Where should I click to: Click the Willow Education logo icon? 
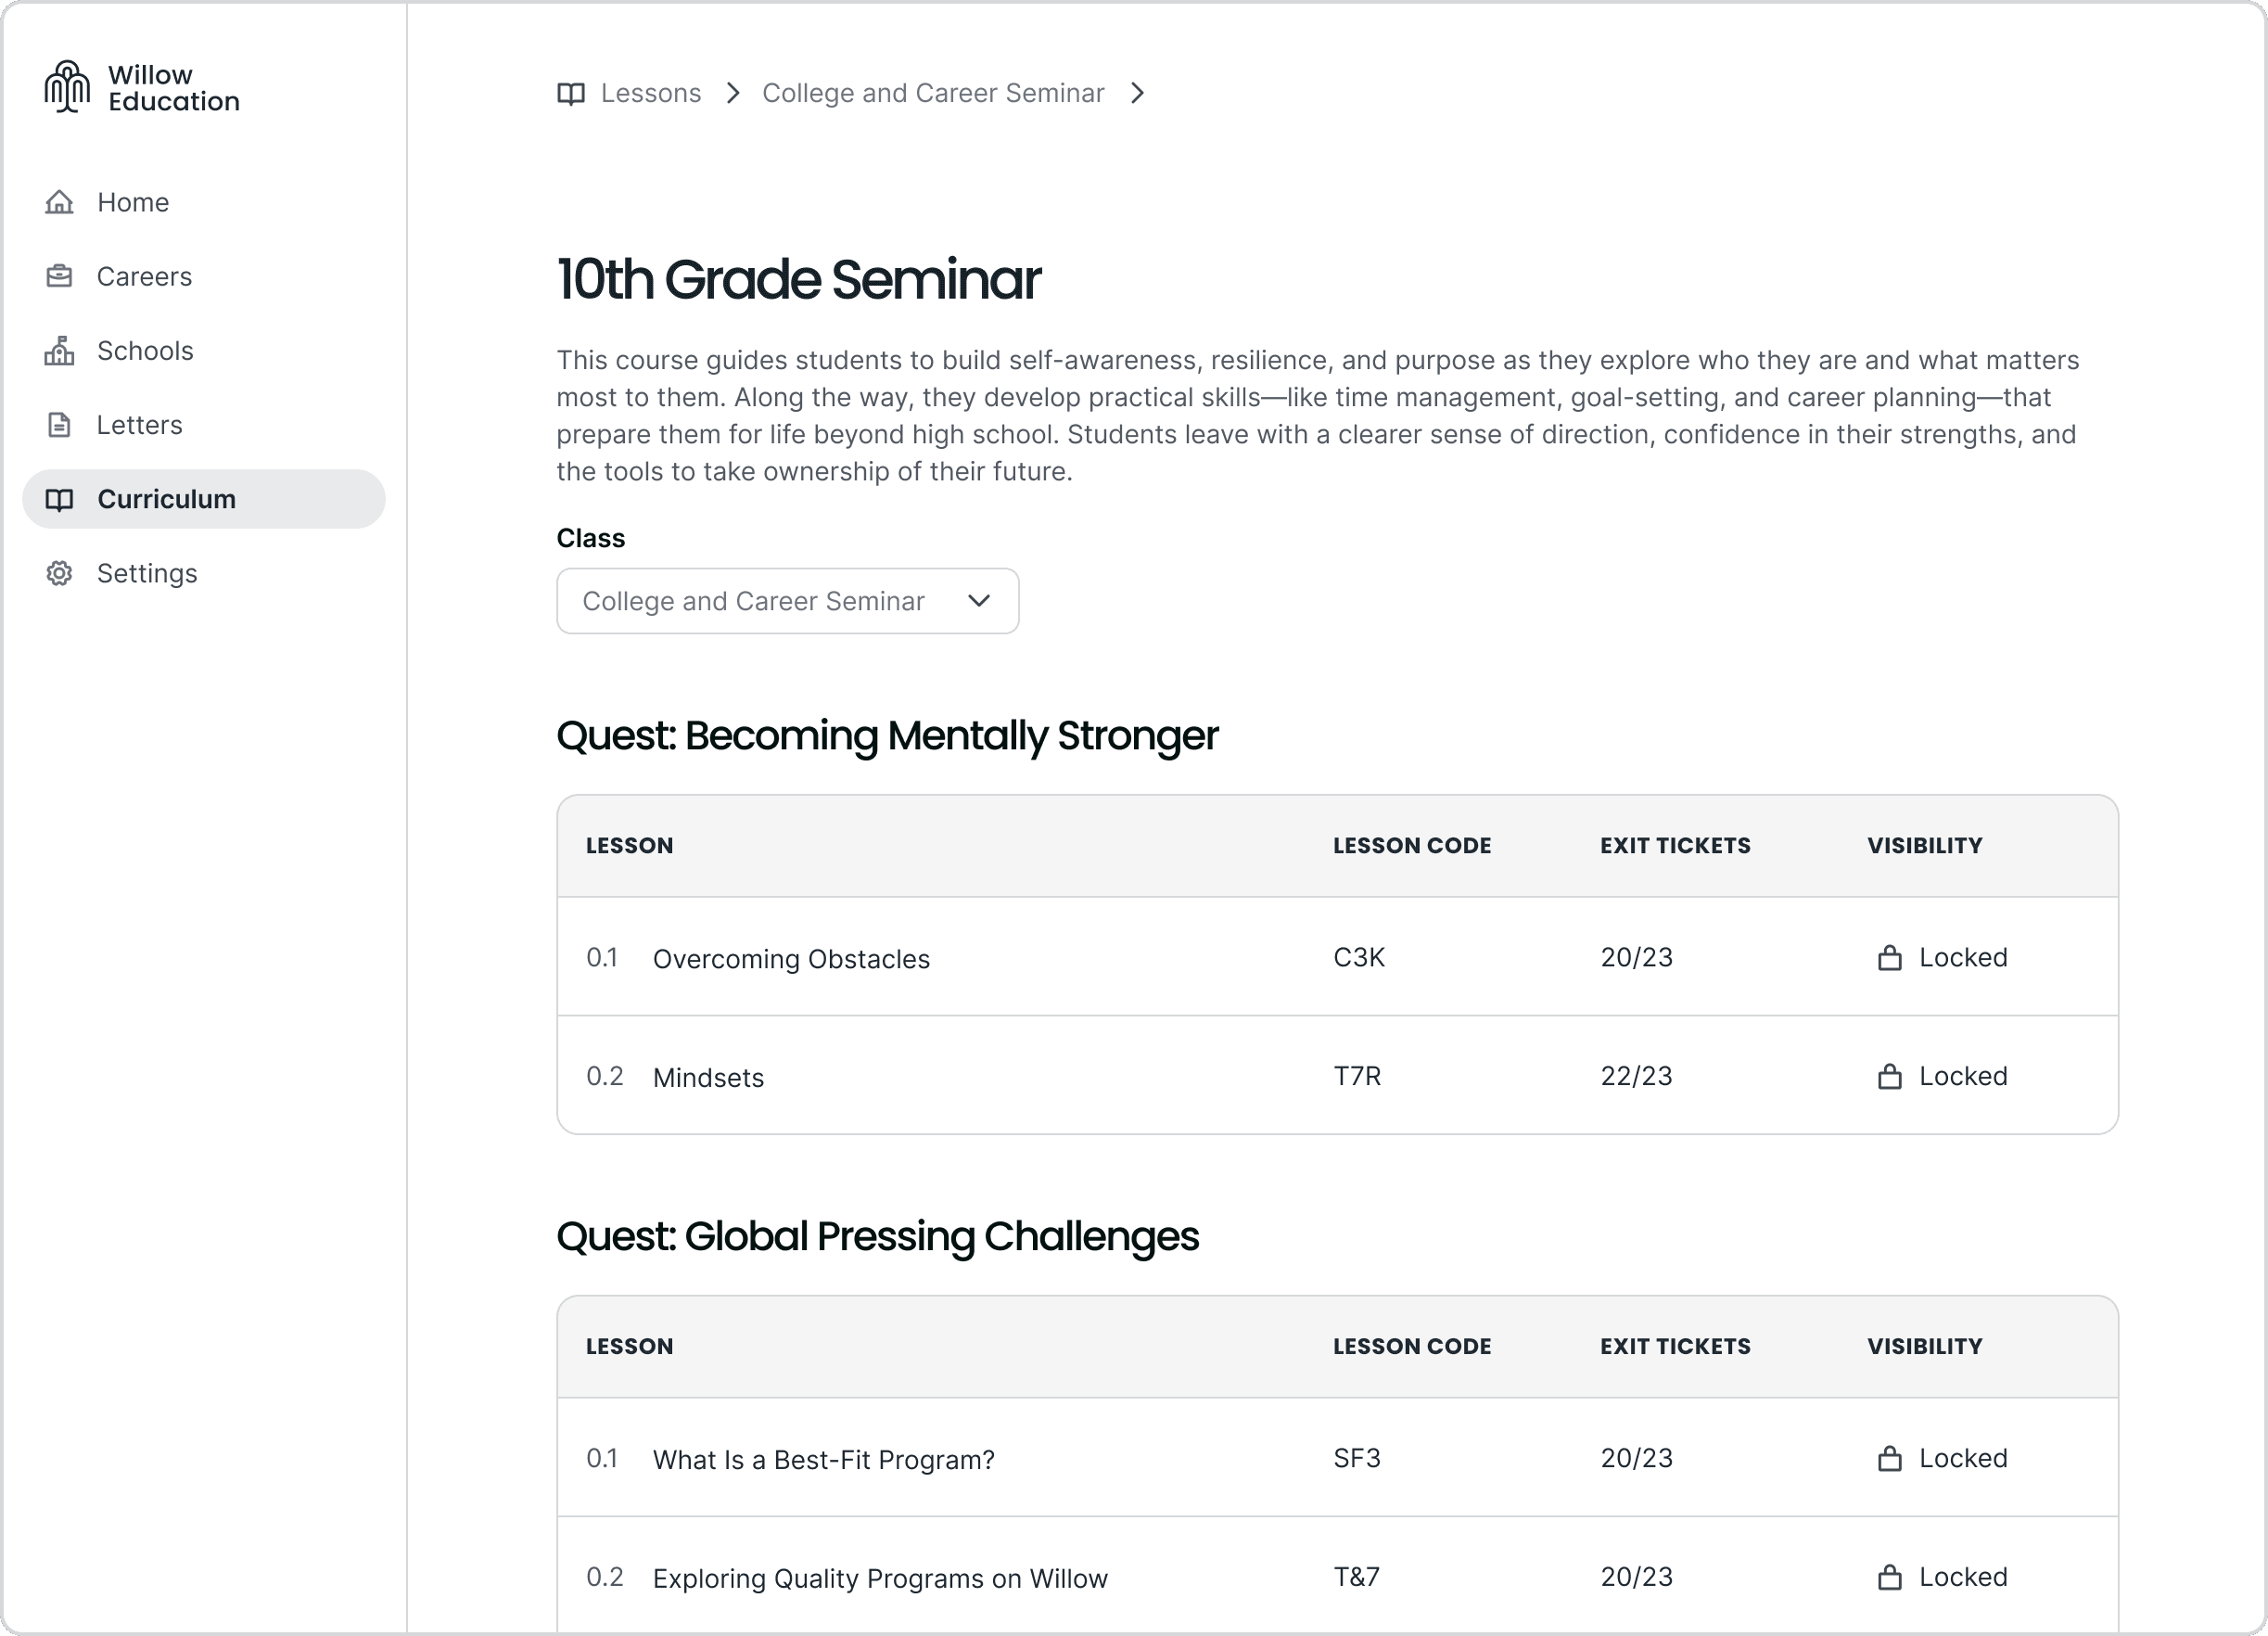pos(68,87)
